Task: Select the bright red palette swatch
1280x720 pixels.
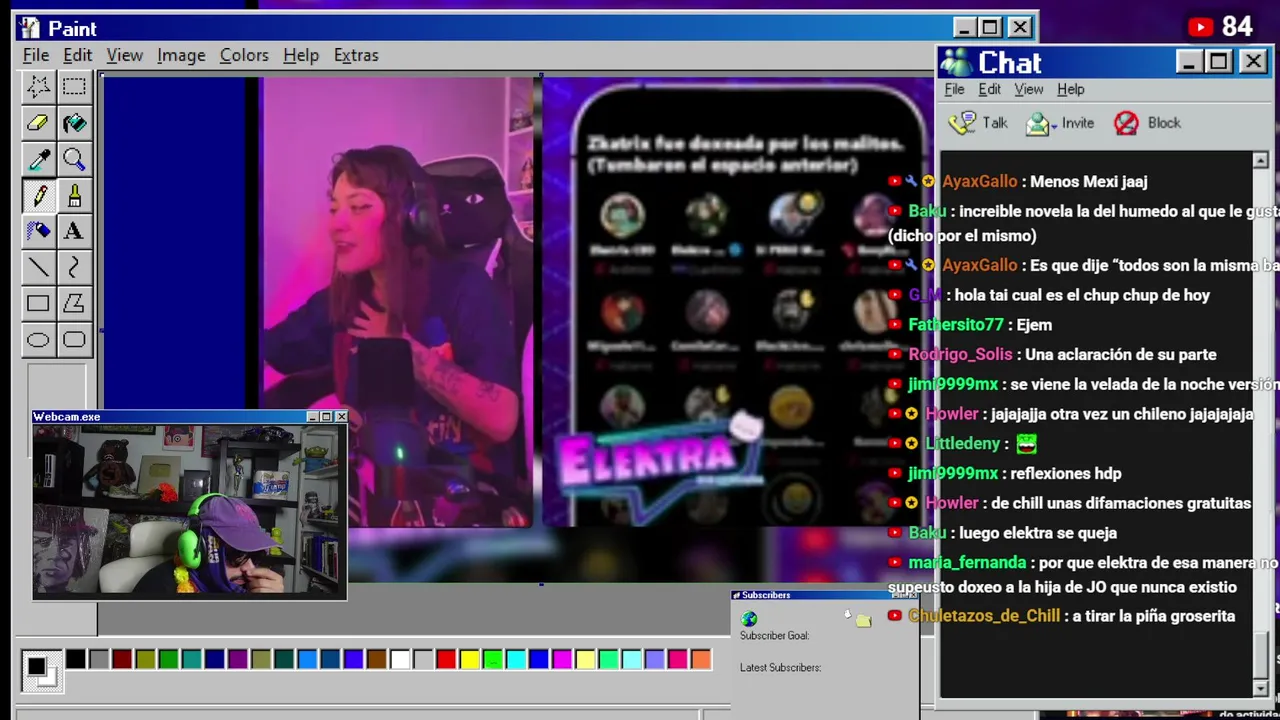Action: click(x=446, y=659)
